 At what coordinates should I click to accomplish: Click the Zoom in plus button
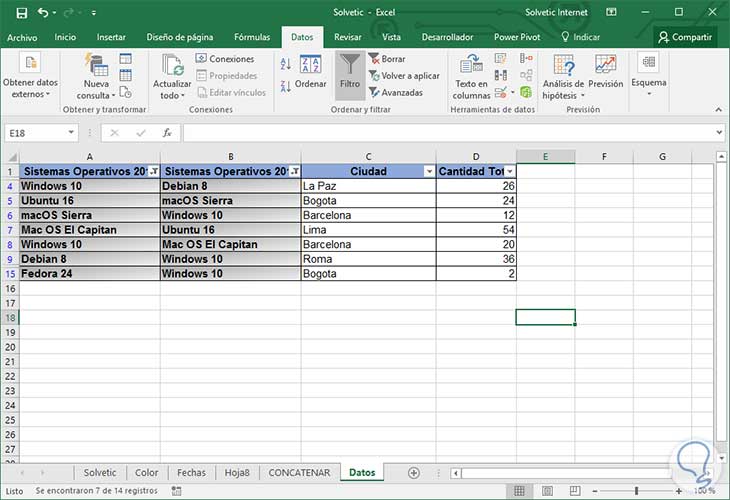pyautogui.click(x=679, y=491)
